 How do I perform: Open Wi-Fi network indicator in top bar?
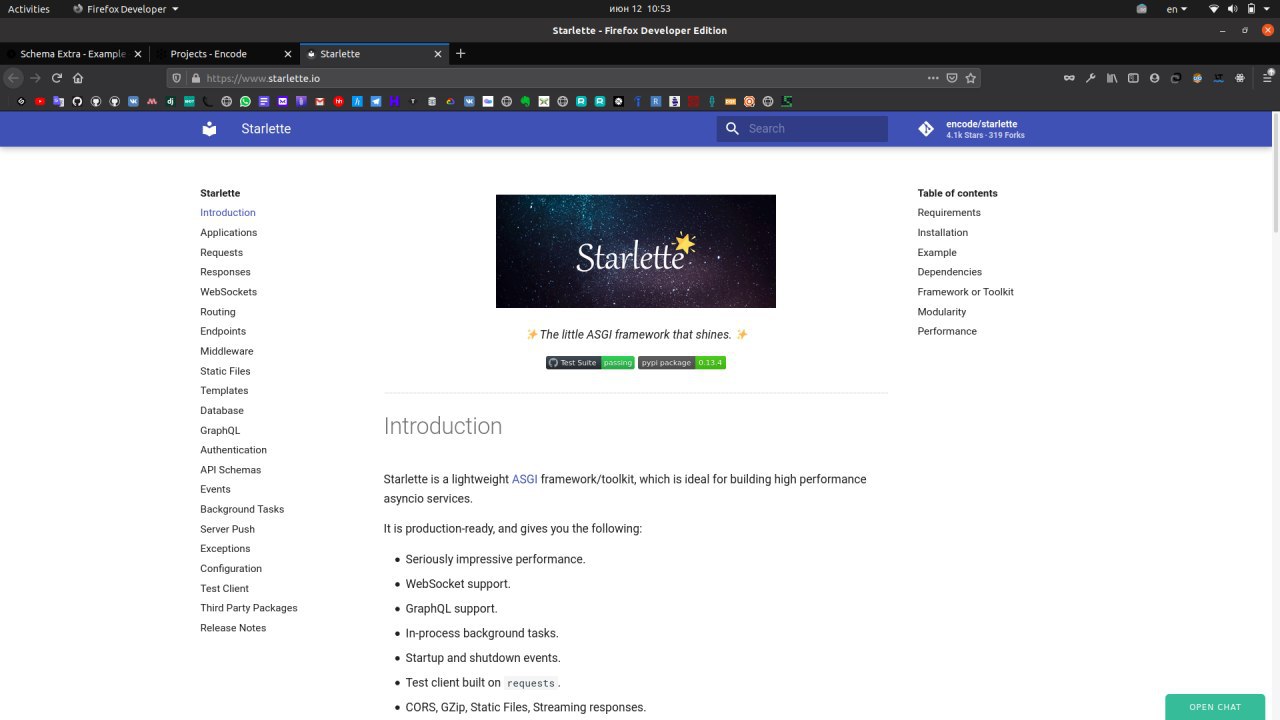point(1214,9)
